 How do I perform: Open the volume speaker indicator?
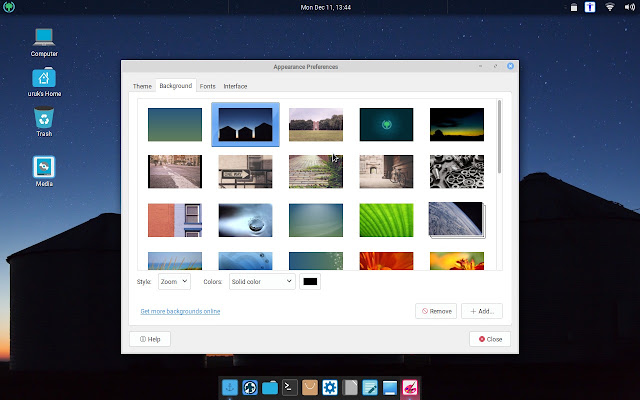coord(630,7)
